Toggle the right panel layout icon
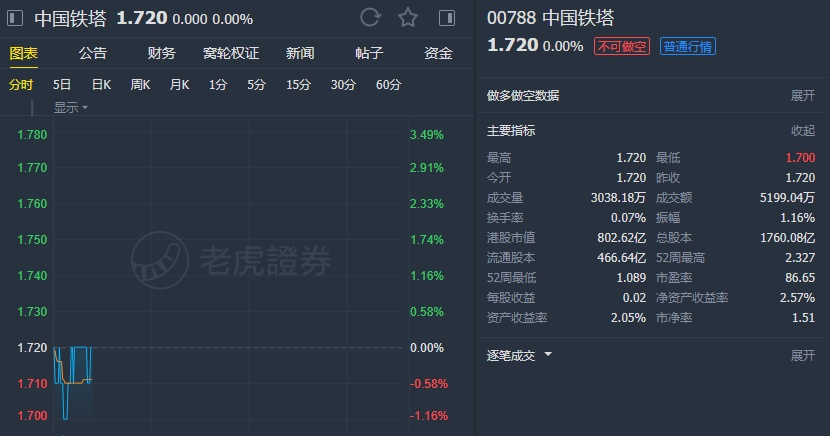This screenshot has width=830, height=436. click(x=446, y=17)
